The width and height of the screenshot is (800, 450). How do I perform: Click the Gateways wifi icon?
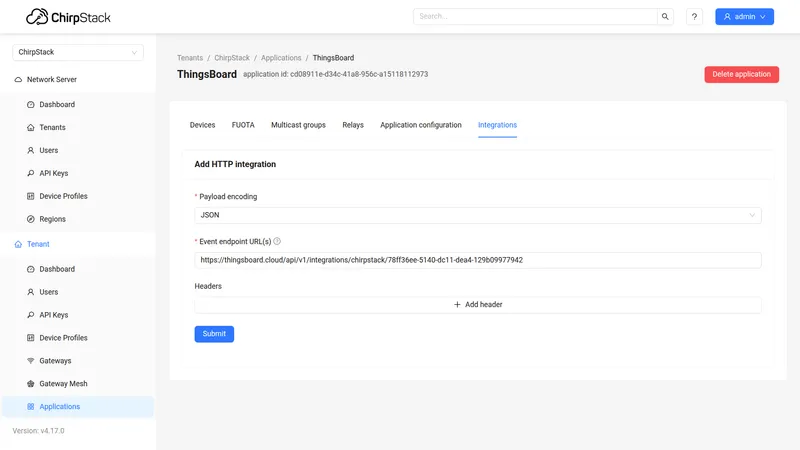[31, 361]
